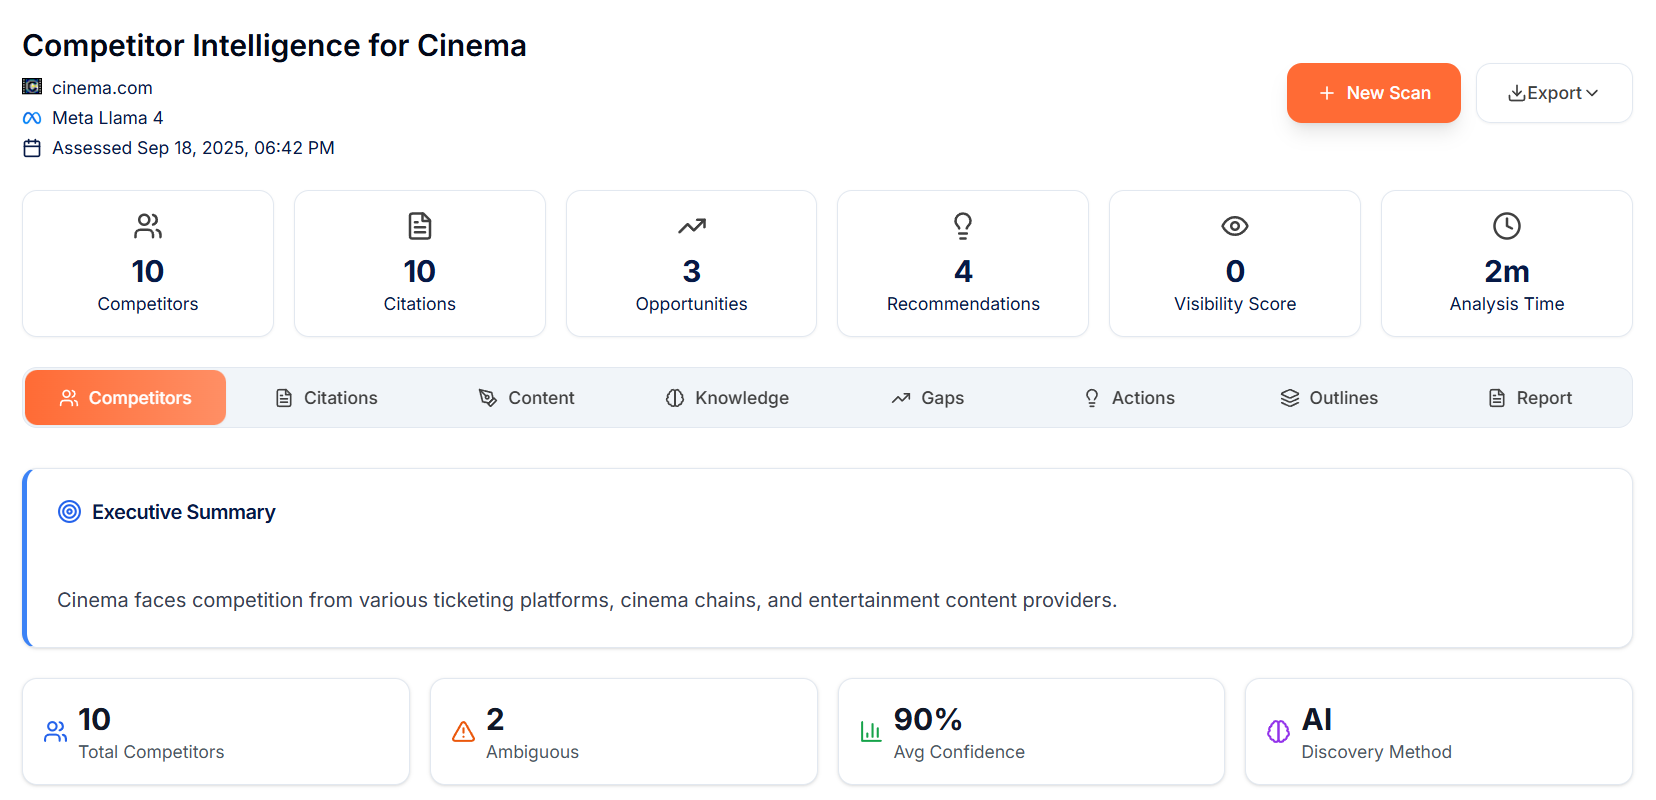The width and height of the screenshot is (1656, 800).
Task: Click the cinema.com favicon icon
Action: (x=32, y=87)
